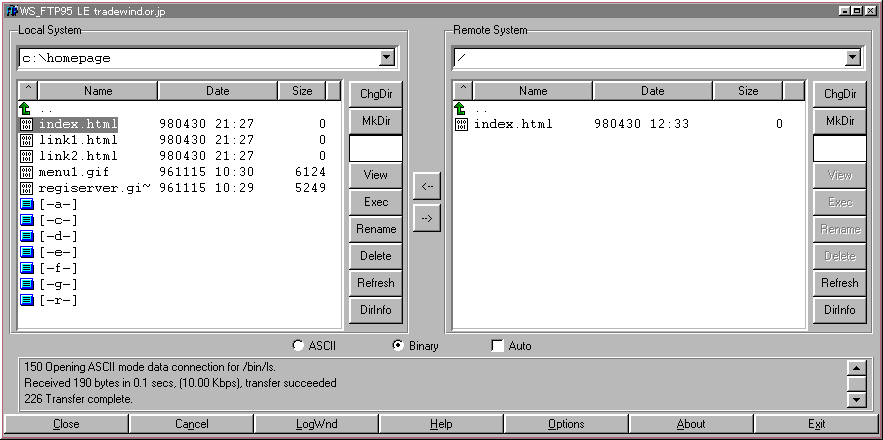
Task: Click the local MkDir button
Action: coord(376,121)
